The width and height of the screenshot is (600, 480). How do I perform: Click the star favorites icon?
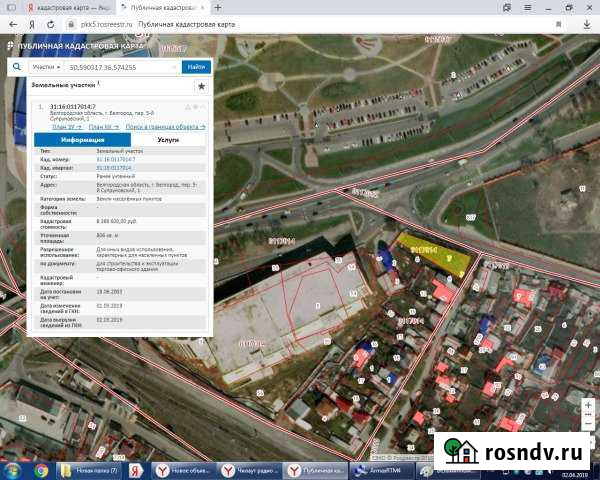click(x=201, y=88)
